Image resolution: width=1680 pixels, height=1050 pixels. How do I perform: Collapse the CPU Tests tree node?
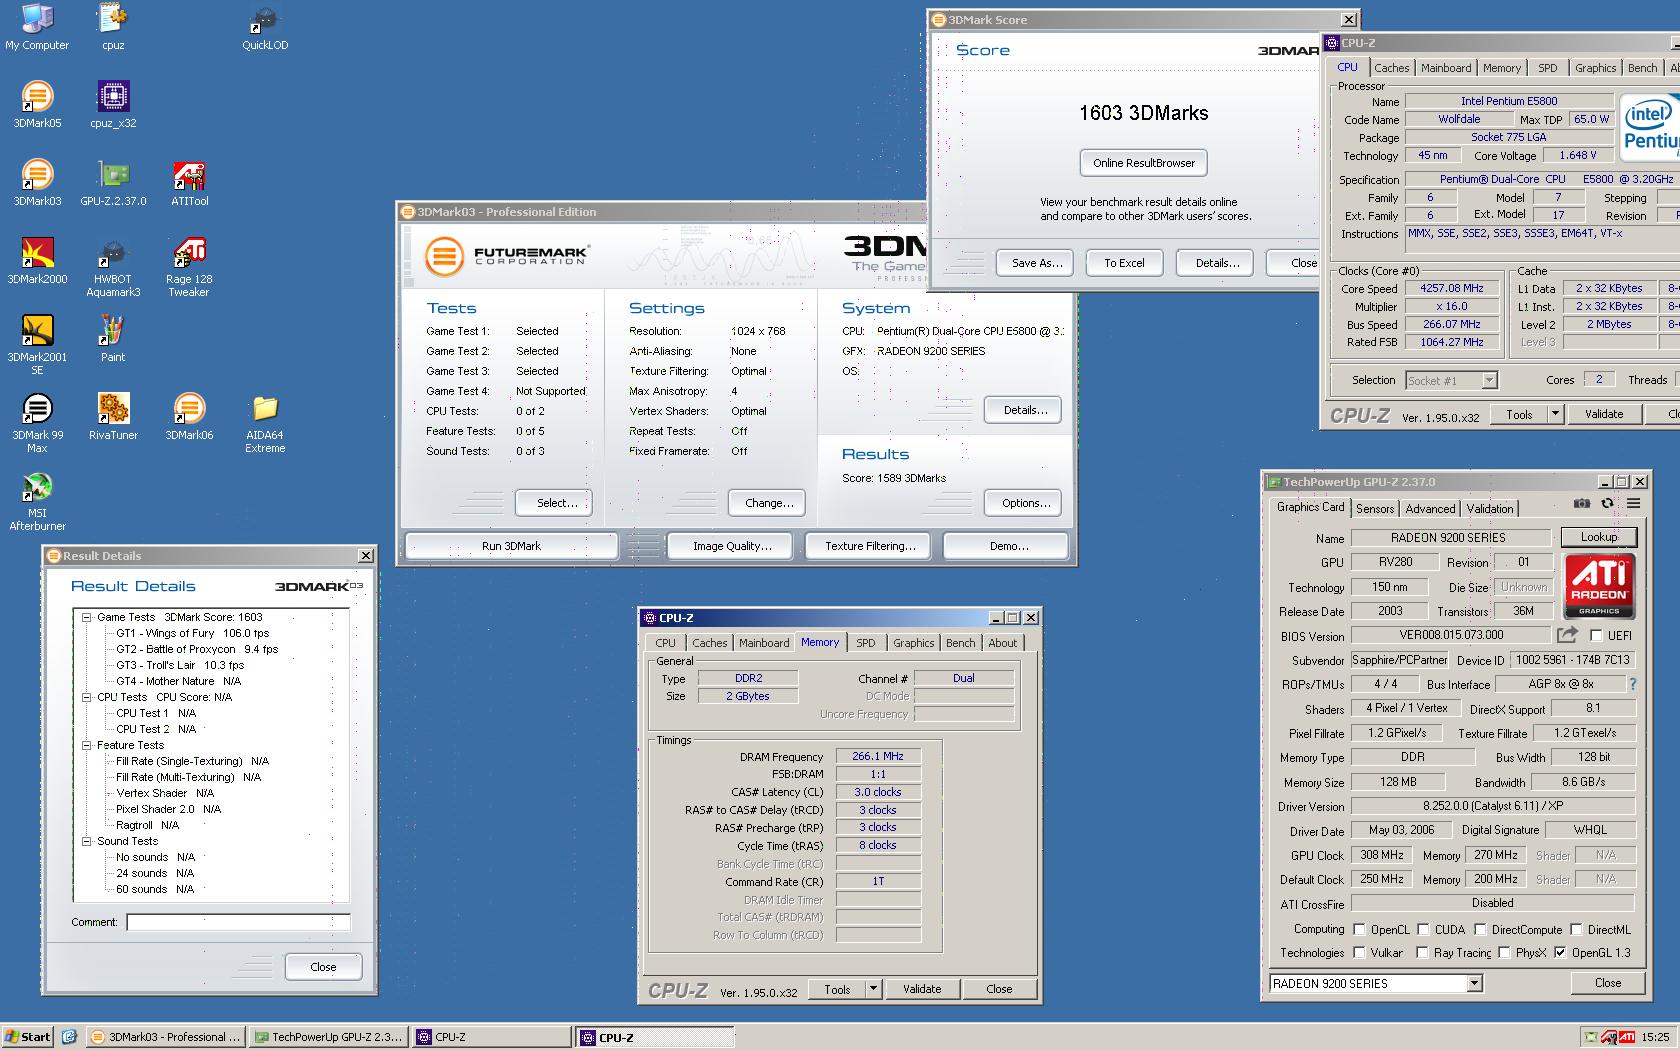click(87, 697)
